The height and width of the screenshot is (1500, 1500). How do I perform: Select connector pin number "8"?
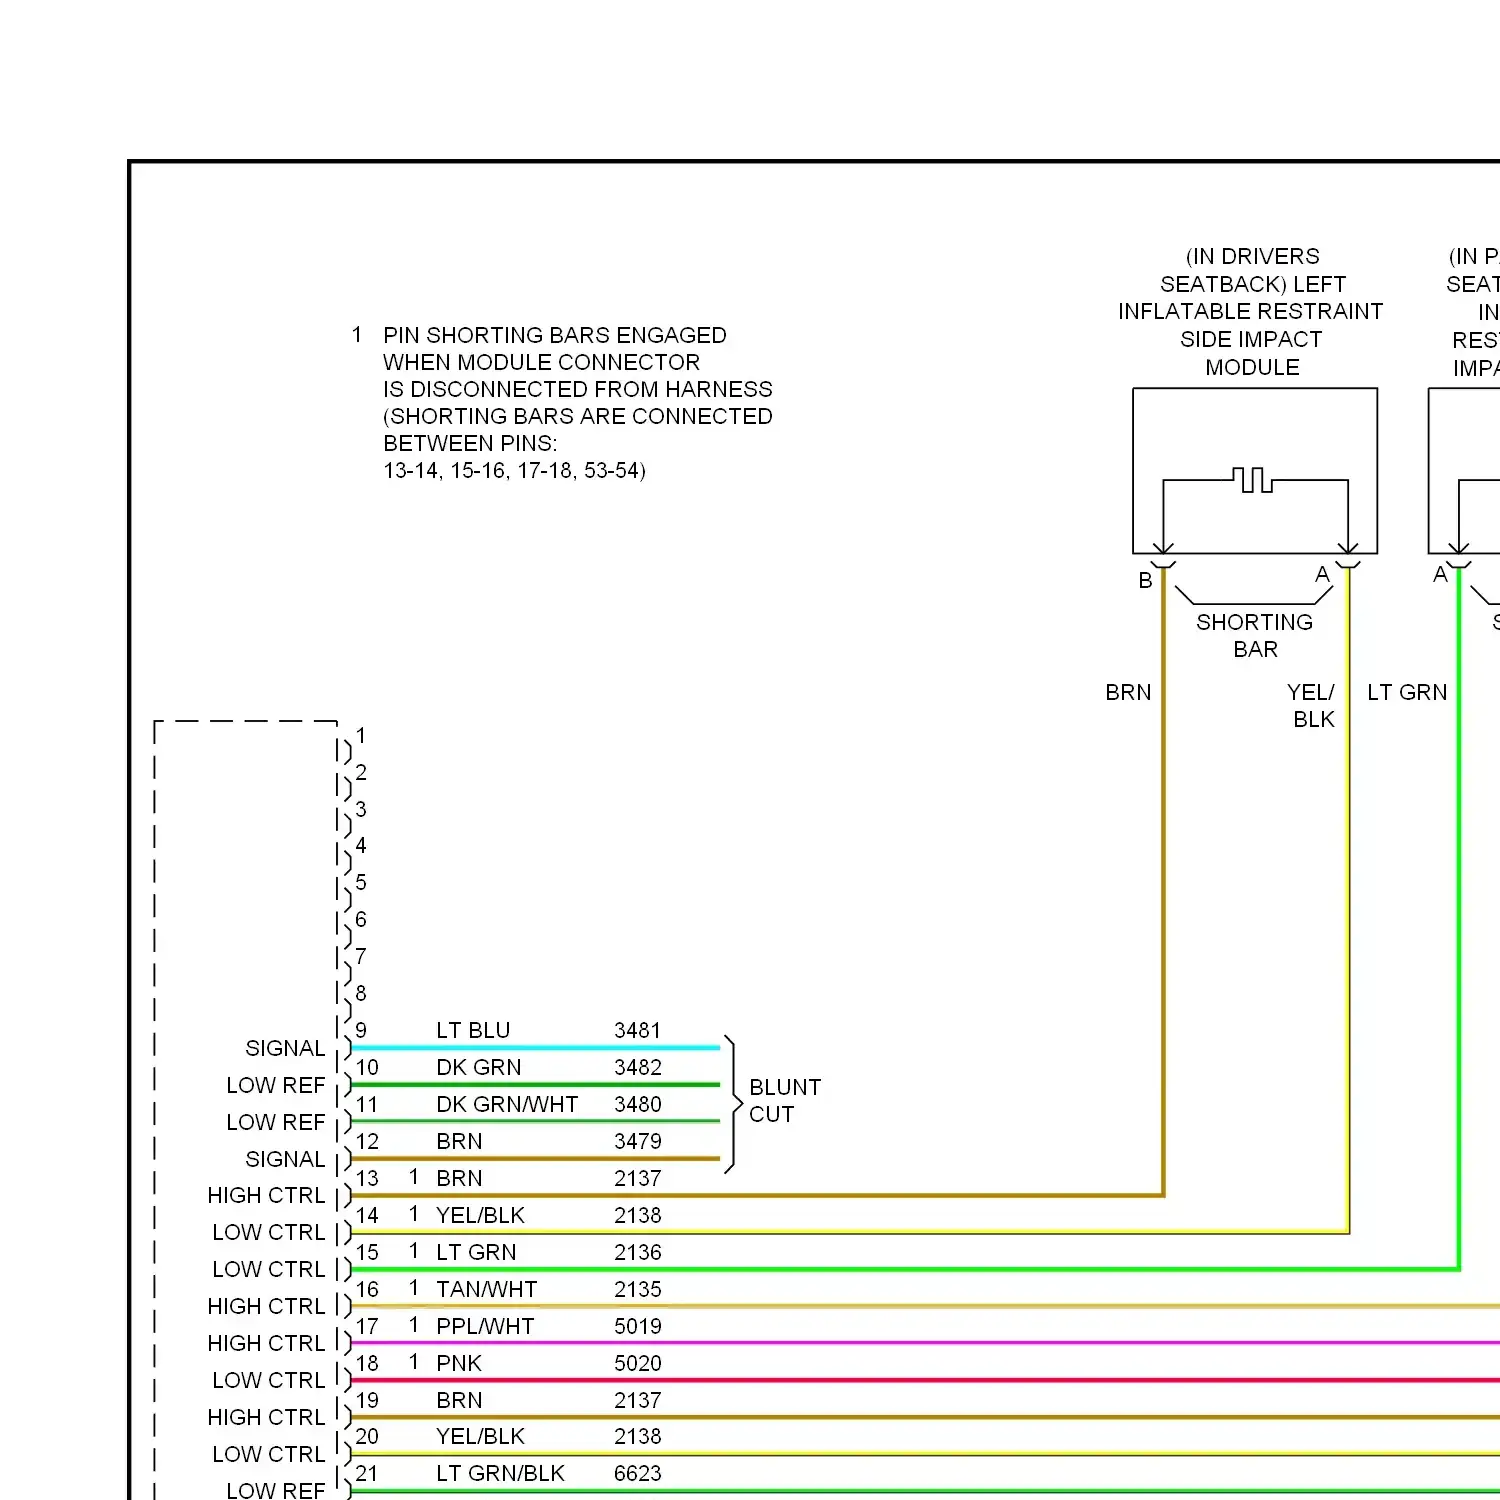pyautogui.click(x=361, y=993)
